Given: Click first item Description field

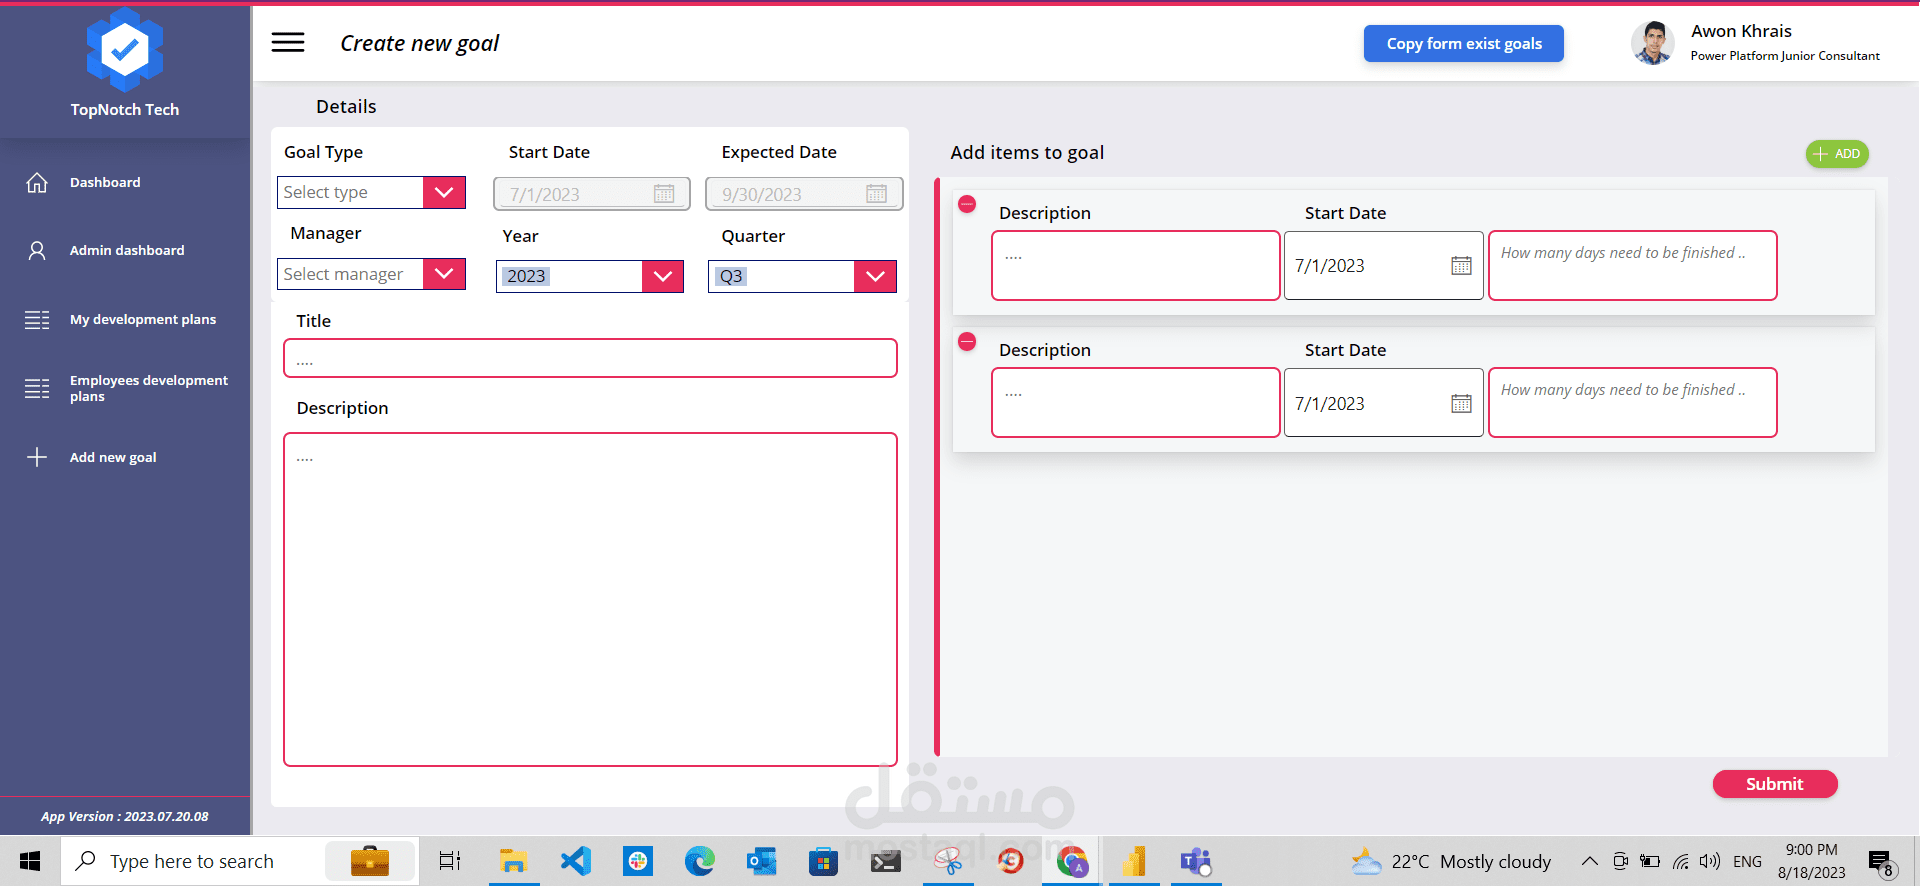Looking at the screenshot, I should (1136, 265).
